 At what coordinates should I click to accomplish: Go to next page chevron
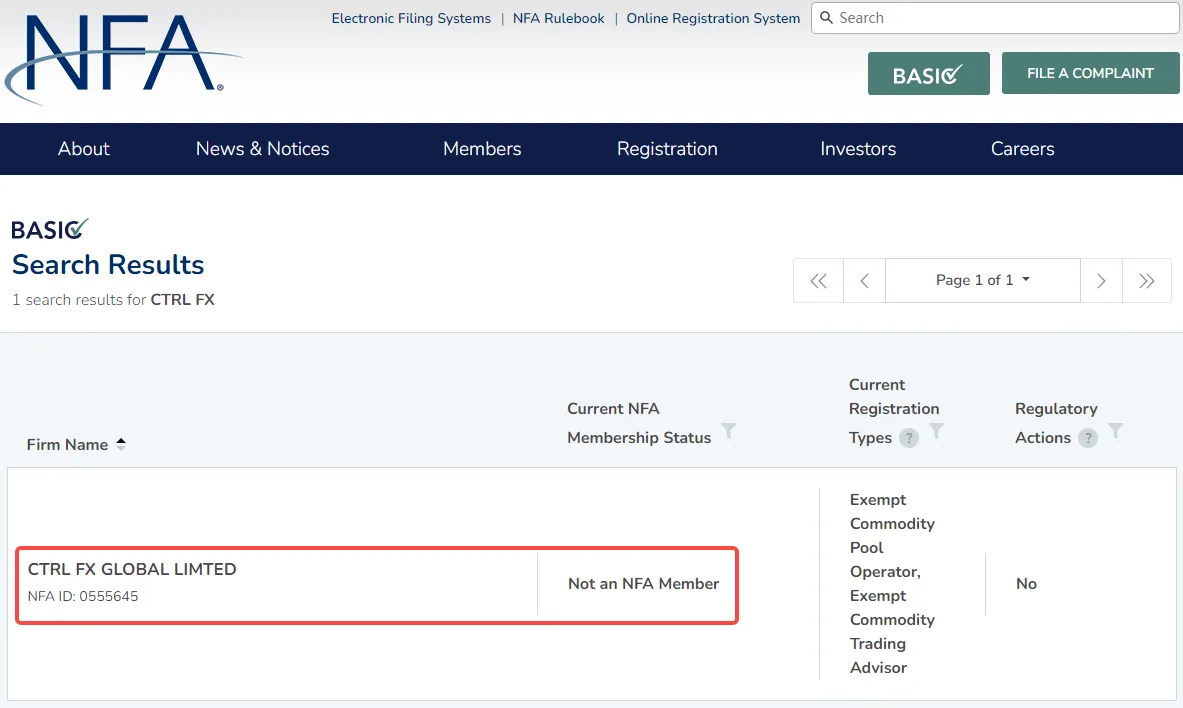pos(1102,281)
